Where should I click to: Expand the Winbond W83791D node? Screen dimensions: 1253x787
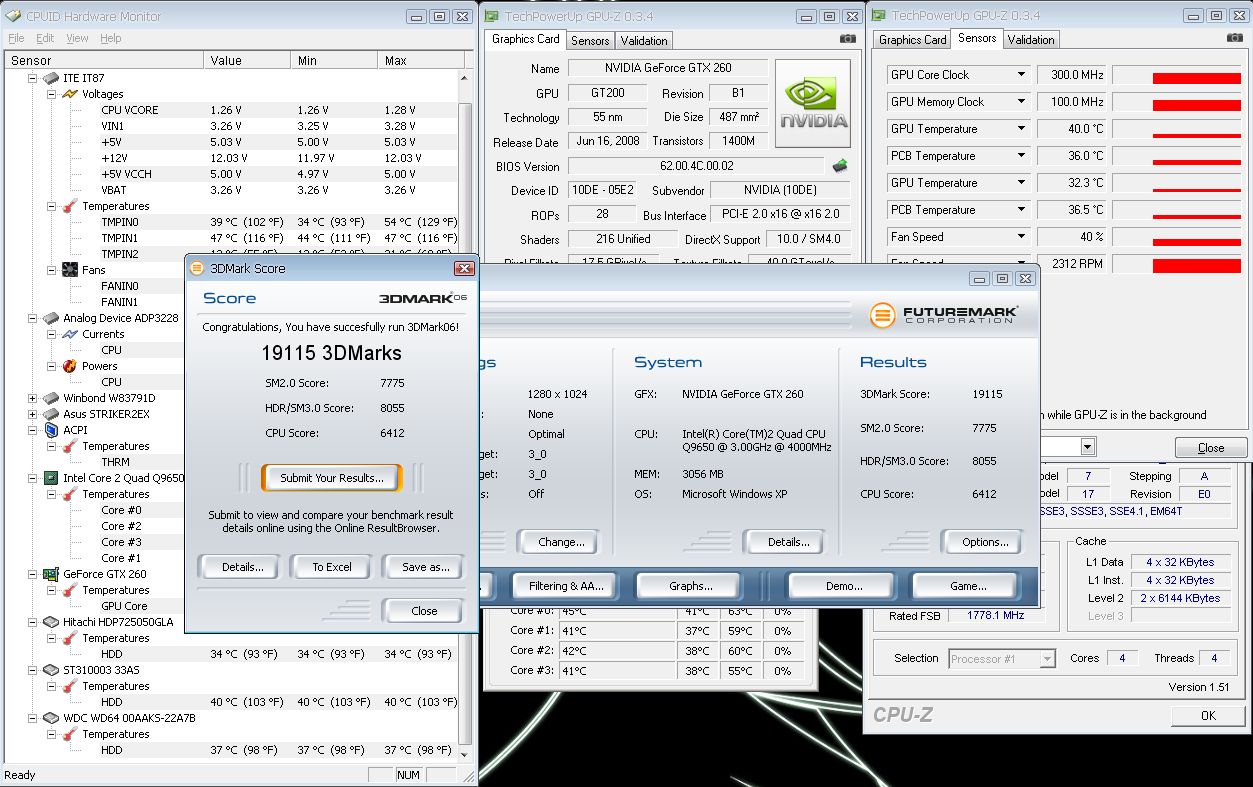coord(32,398)
